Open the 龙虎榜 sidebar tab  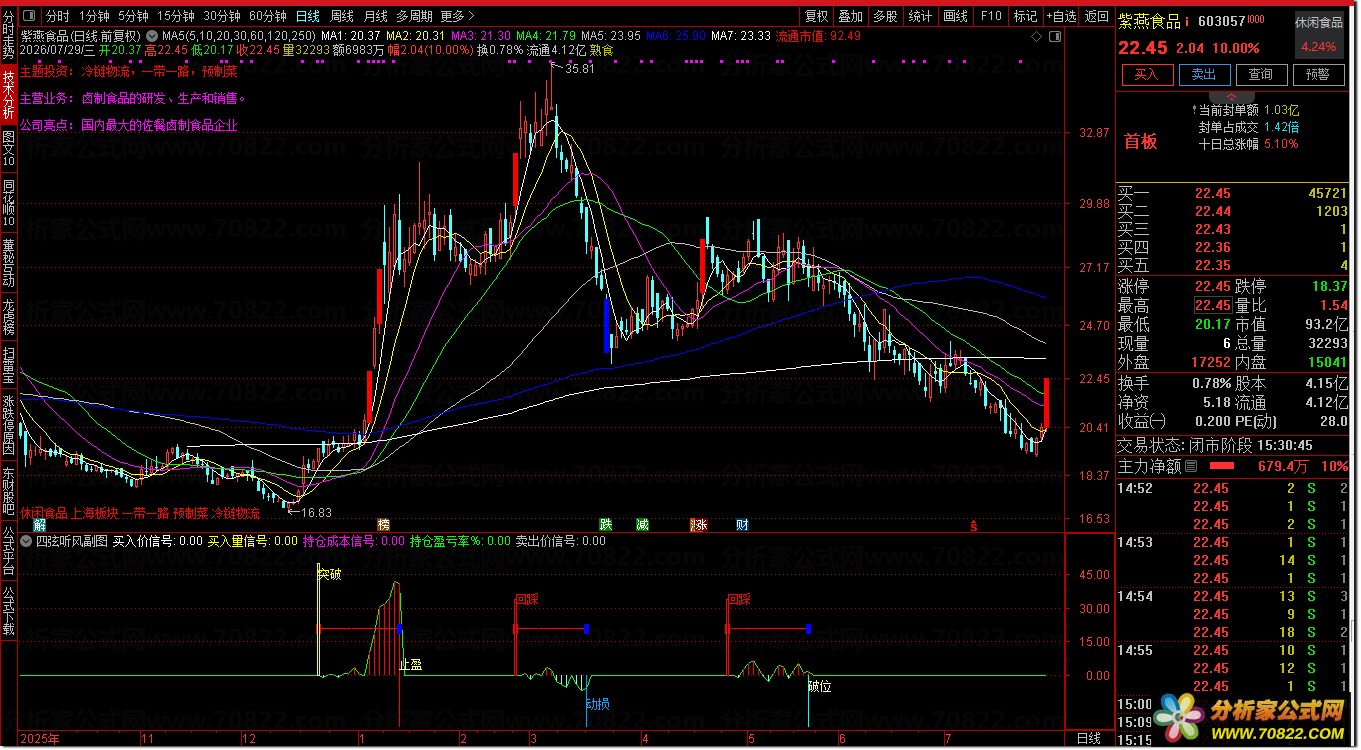pos(9,317)
